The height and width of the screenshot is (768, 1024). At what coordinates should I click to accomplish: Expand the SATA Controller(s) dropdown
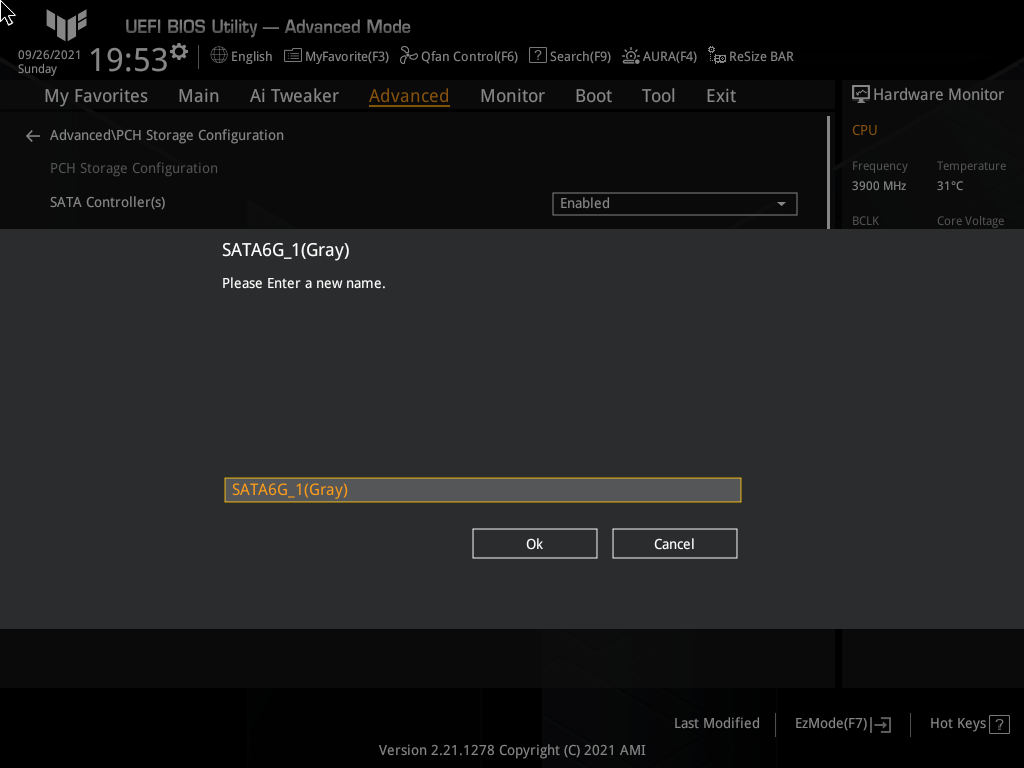(x=781, y=203)
